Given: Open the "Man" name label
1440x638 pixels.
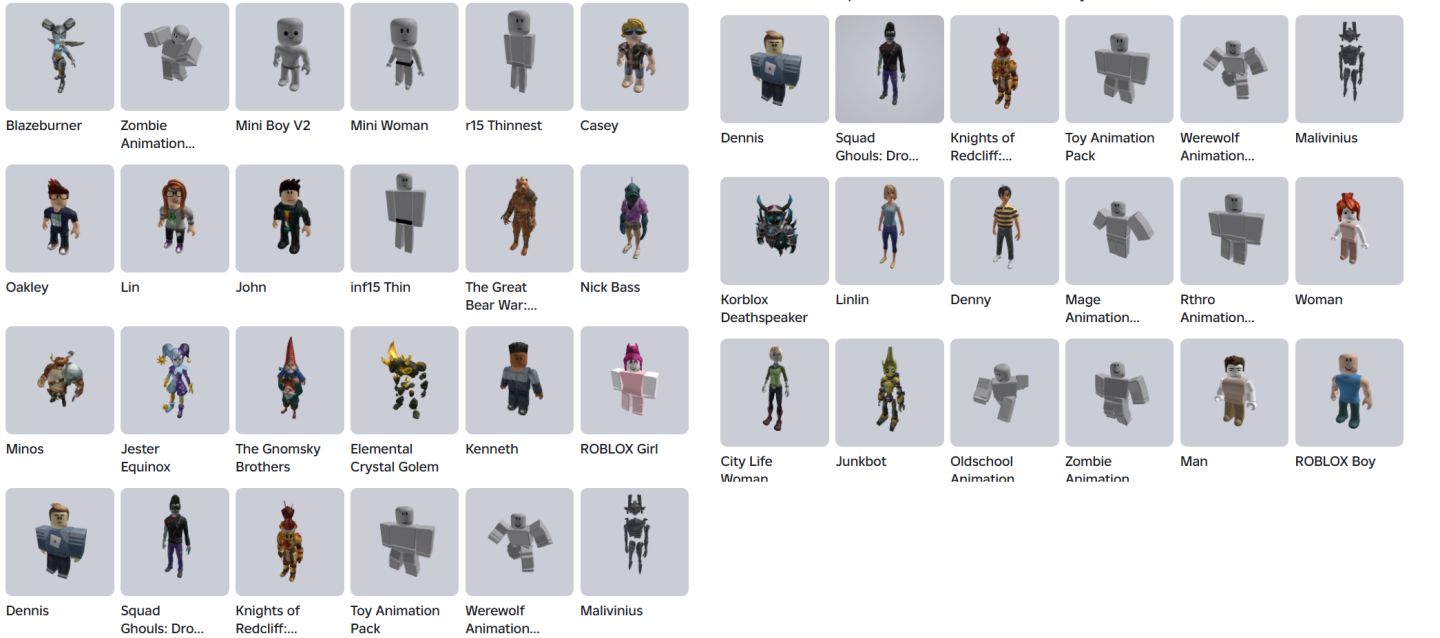Looking at the screenshot, I should [1194, 462].
